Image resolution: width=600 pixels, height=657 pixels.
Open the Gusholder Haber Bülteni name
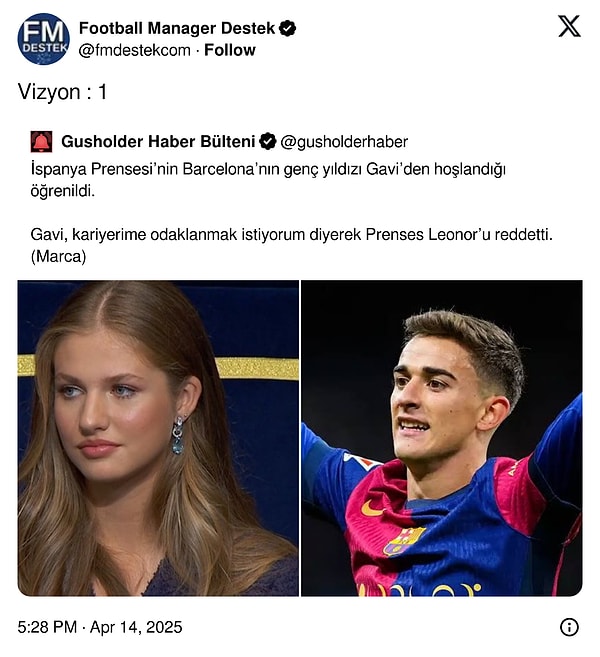click(x=158, y=141)
